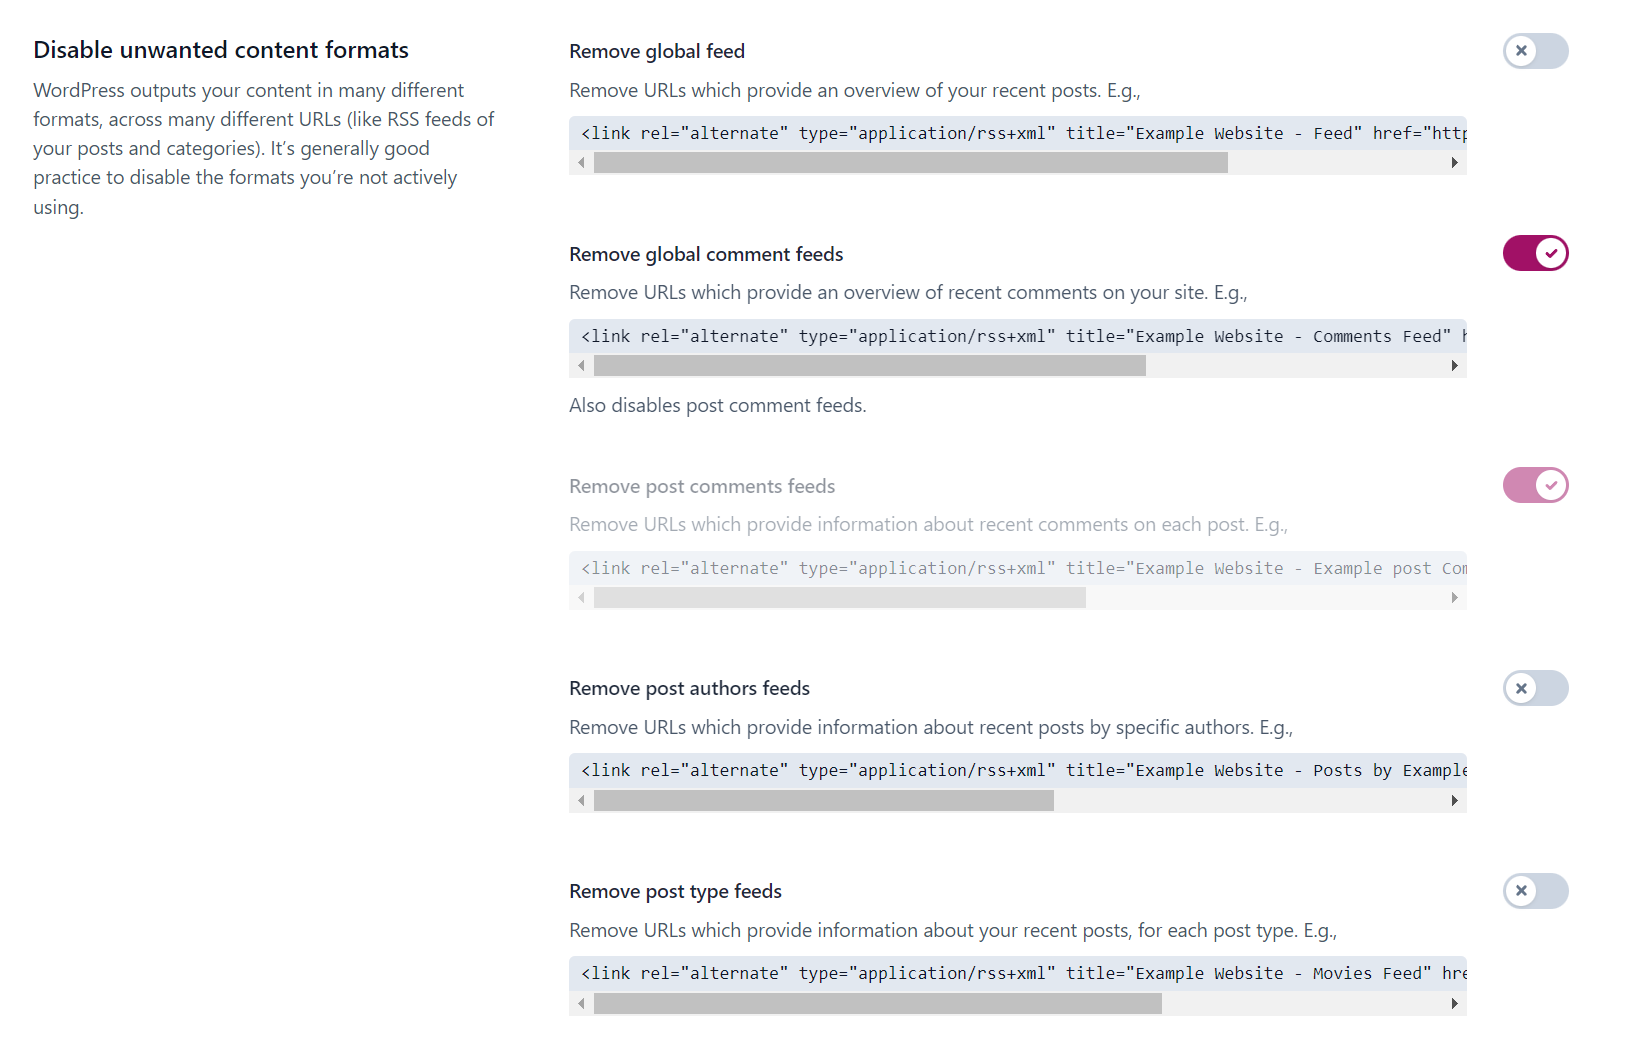Turn on Remove post authors feeds
Screen dimensions: 1644x1042
click(1535, 688)
